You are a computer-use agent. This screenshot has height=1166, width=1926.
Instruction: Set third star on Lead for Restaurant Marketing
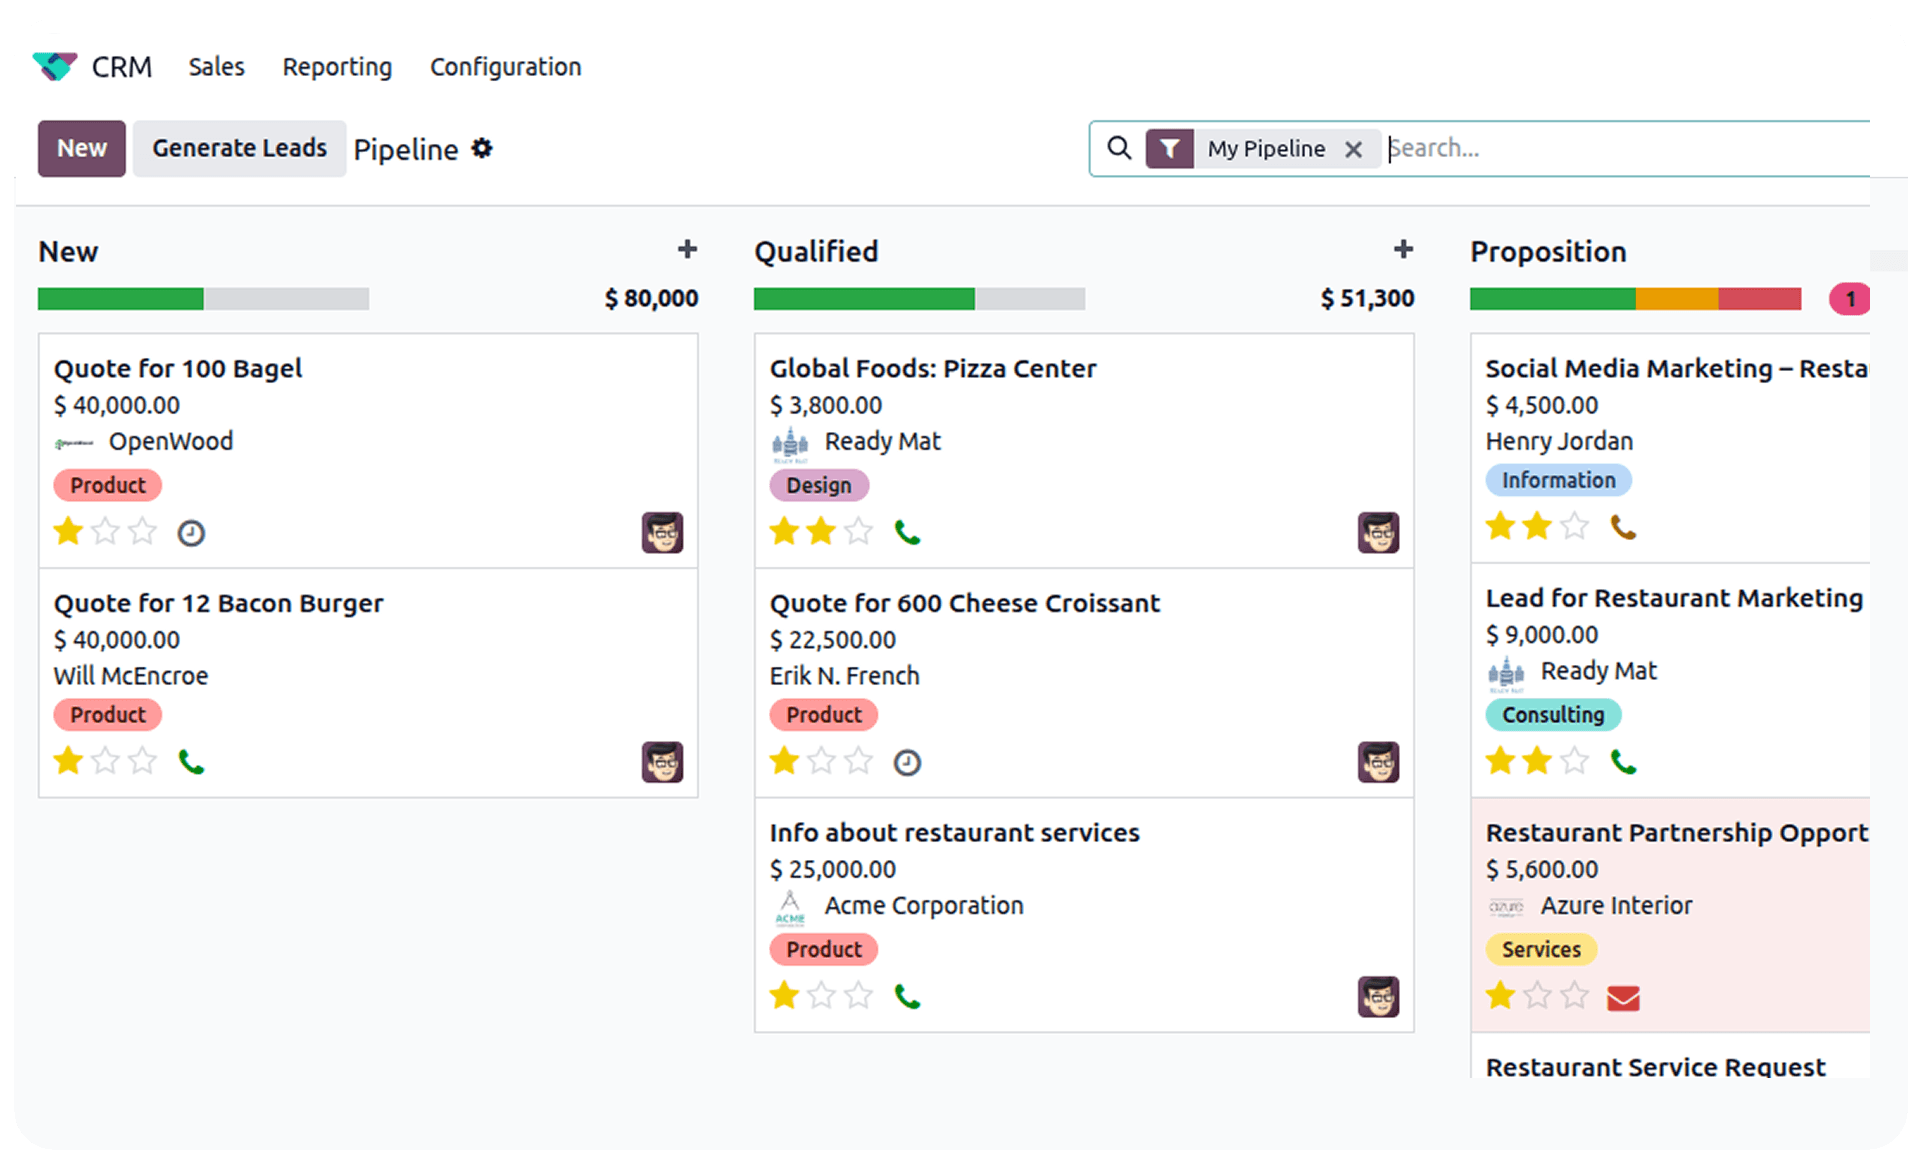coord(1575,762)
